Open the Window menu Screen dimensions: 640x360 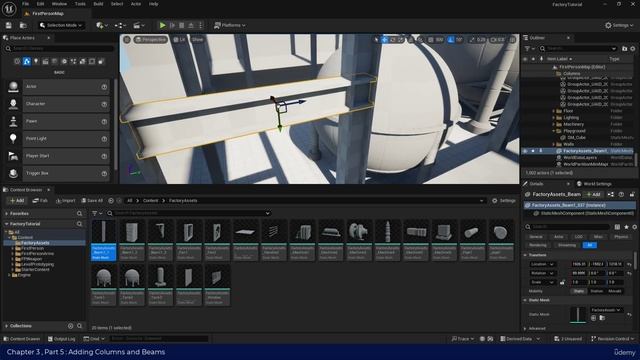point(59,4)
